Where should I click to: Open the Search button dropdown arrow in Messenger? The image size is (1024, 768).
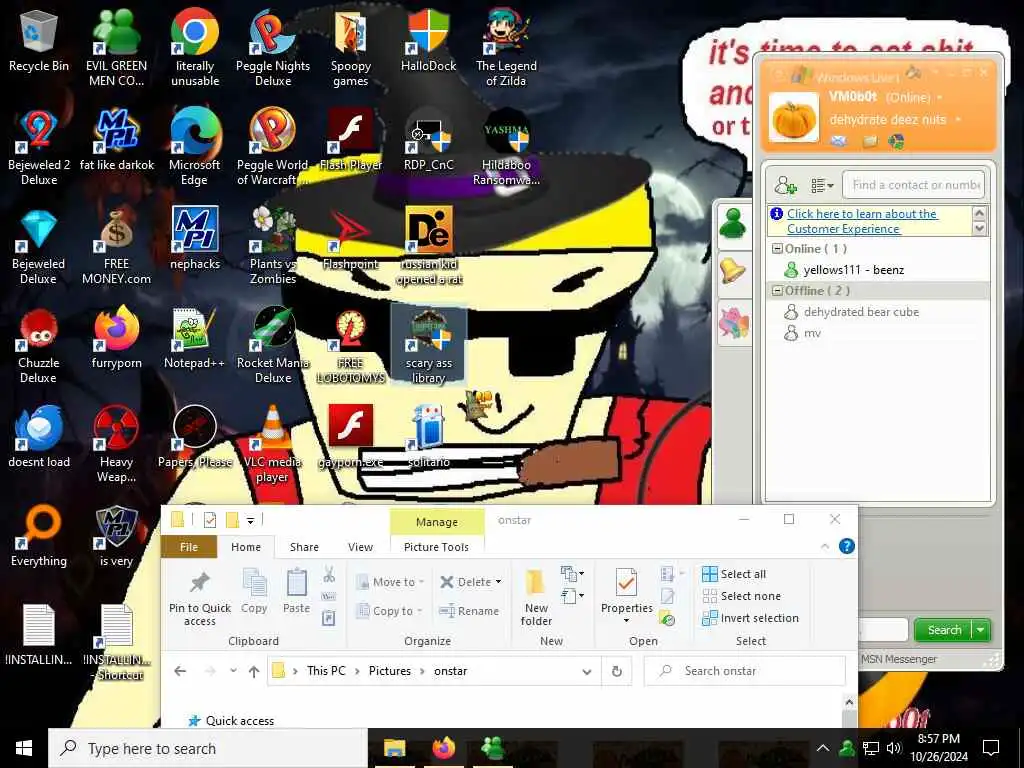point(981,630)
